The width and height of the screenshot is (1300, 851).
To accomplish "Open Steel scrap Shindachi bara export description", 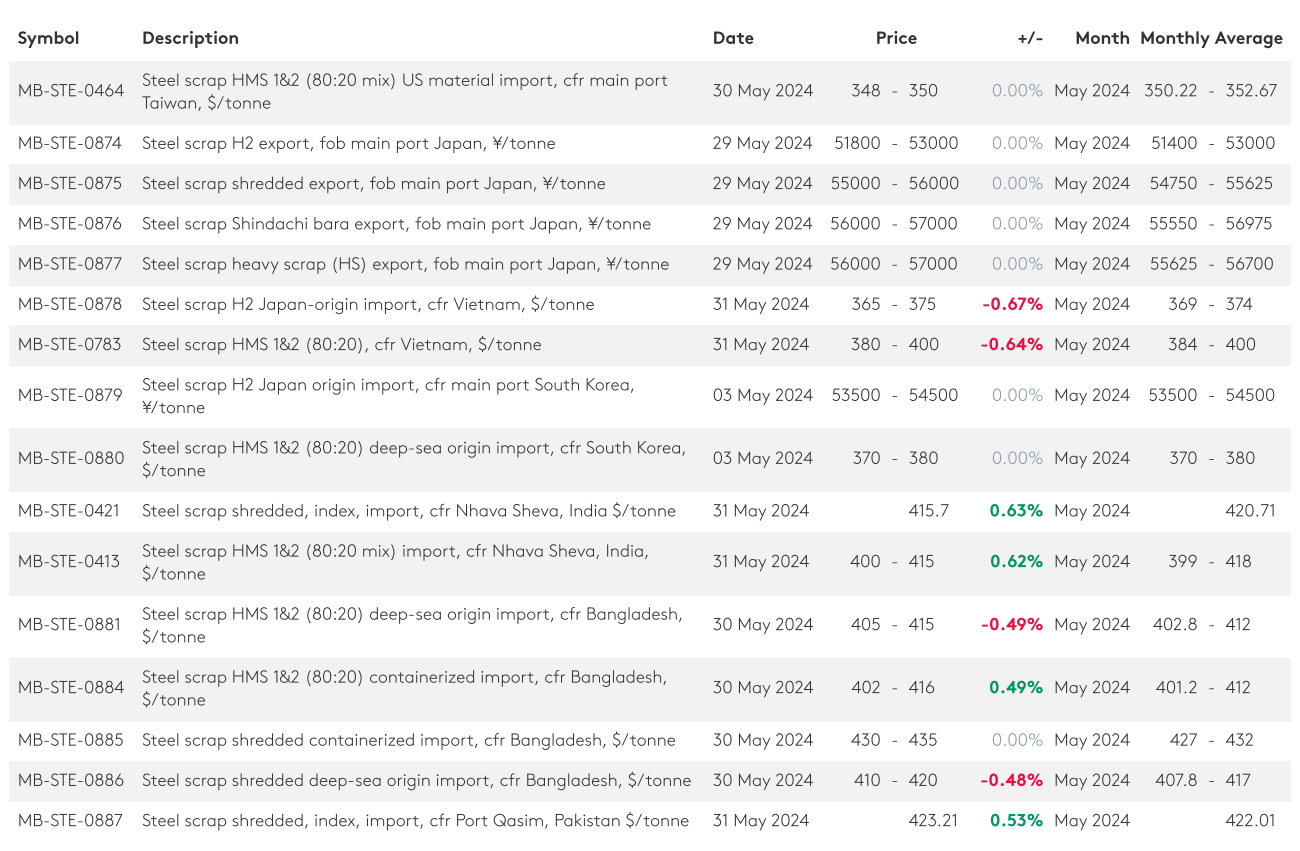I will click(396, 224).
